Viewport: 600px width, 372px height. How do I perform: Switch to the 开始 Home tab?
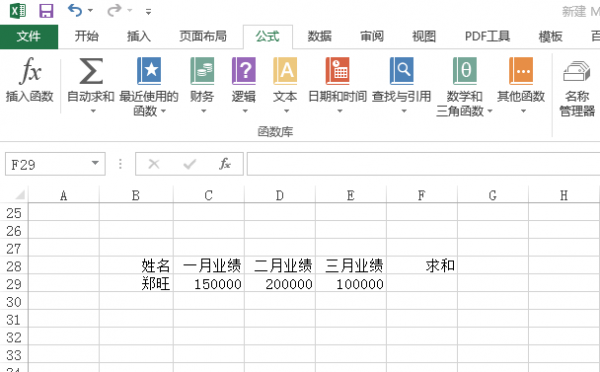(86, 36)
